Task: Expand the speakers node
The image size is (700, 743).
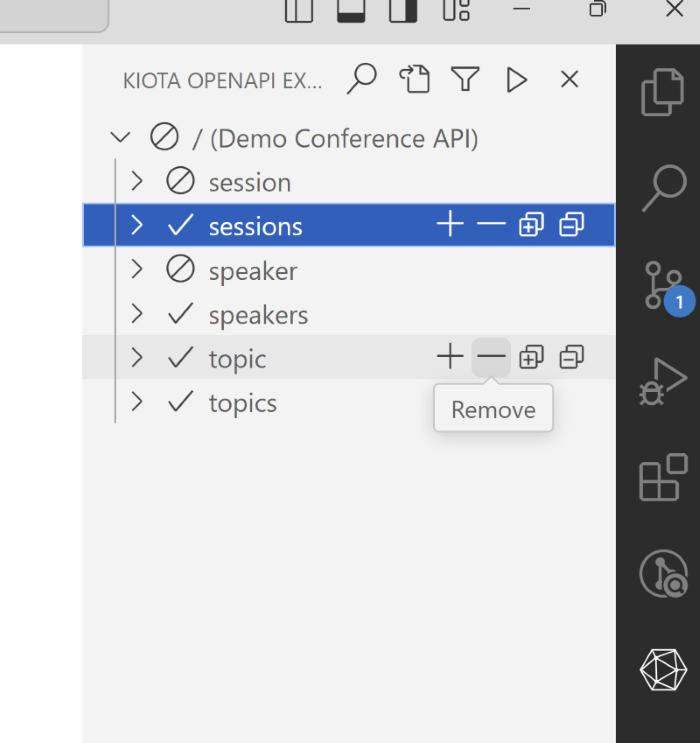Action: [137, 313]
